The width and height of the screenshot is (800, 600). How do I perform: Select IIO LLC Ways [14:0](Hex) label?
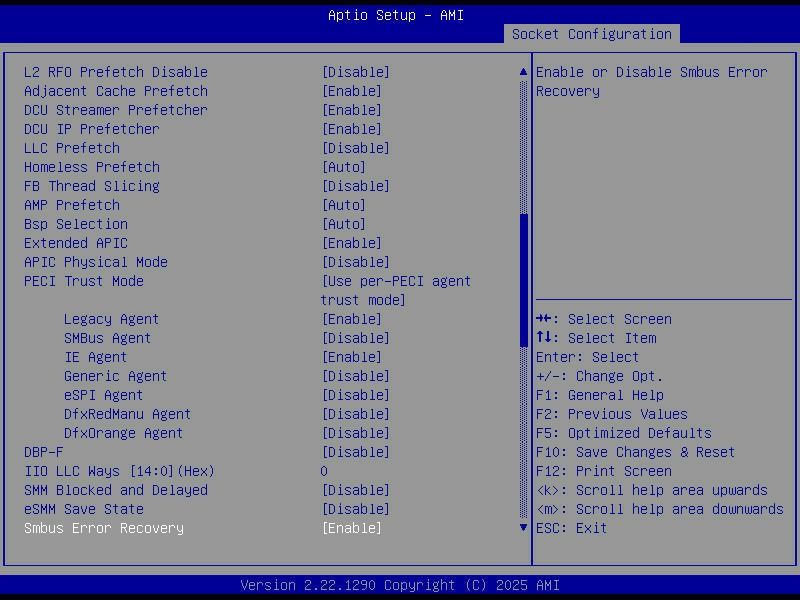119,471
